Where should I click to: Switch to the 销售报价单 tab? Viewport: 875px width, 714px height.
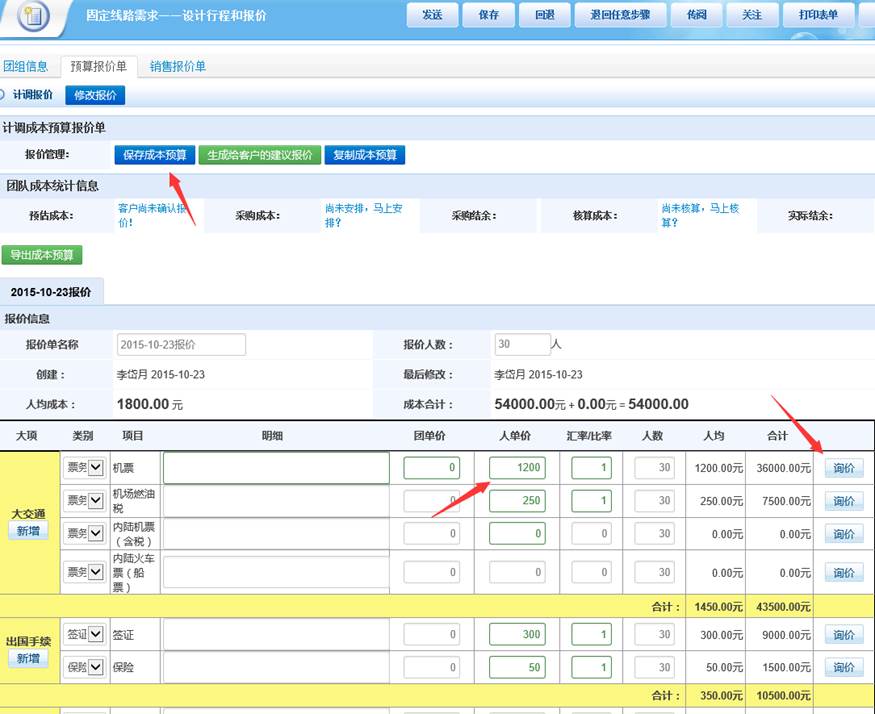tap(178, 66)
